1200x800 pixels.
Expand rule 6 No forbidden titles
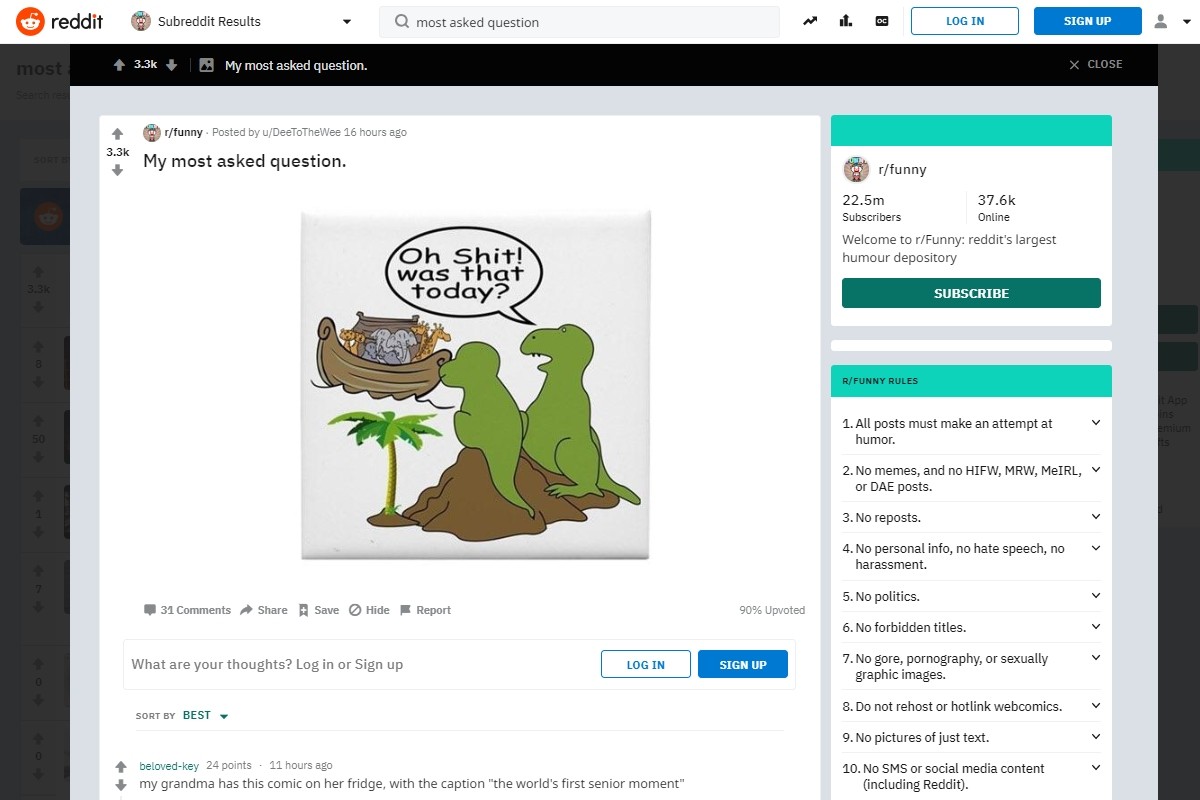(1096, 627)
